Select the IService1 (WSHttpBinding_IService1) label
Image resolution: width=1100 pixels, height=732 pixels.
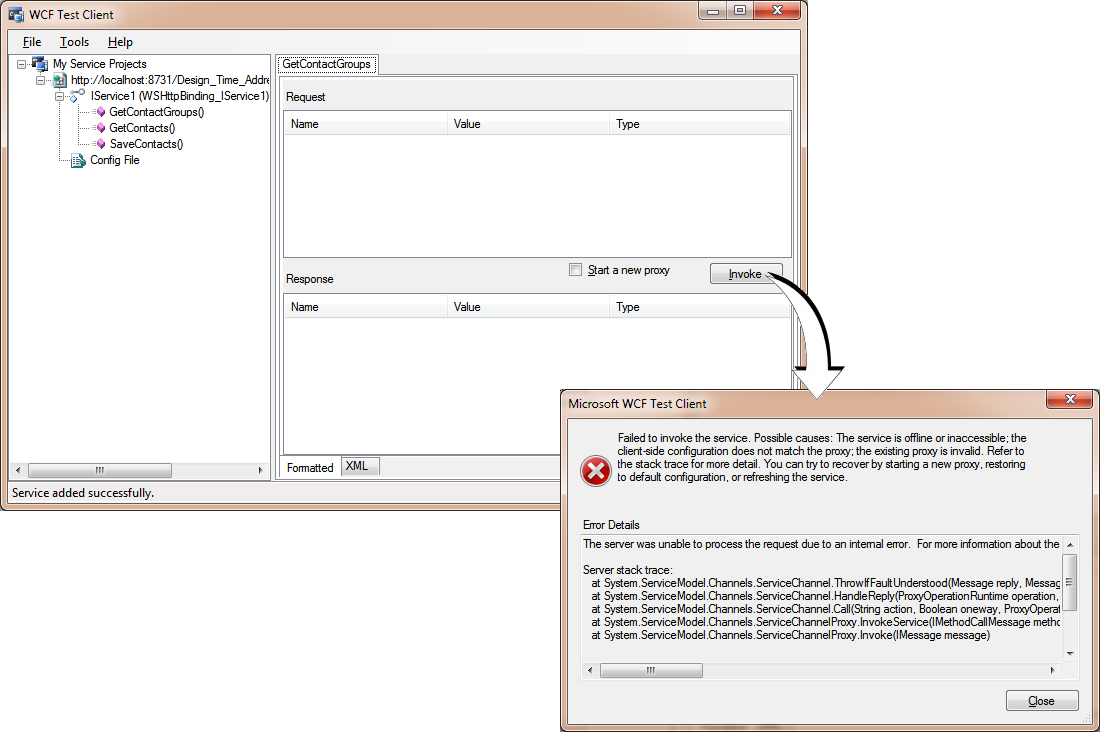(180, 96)
